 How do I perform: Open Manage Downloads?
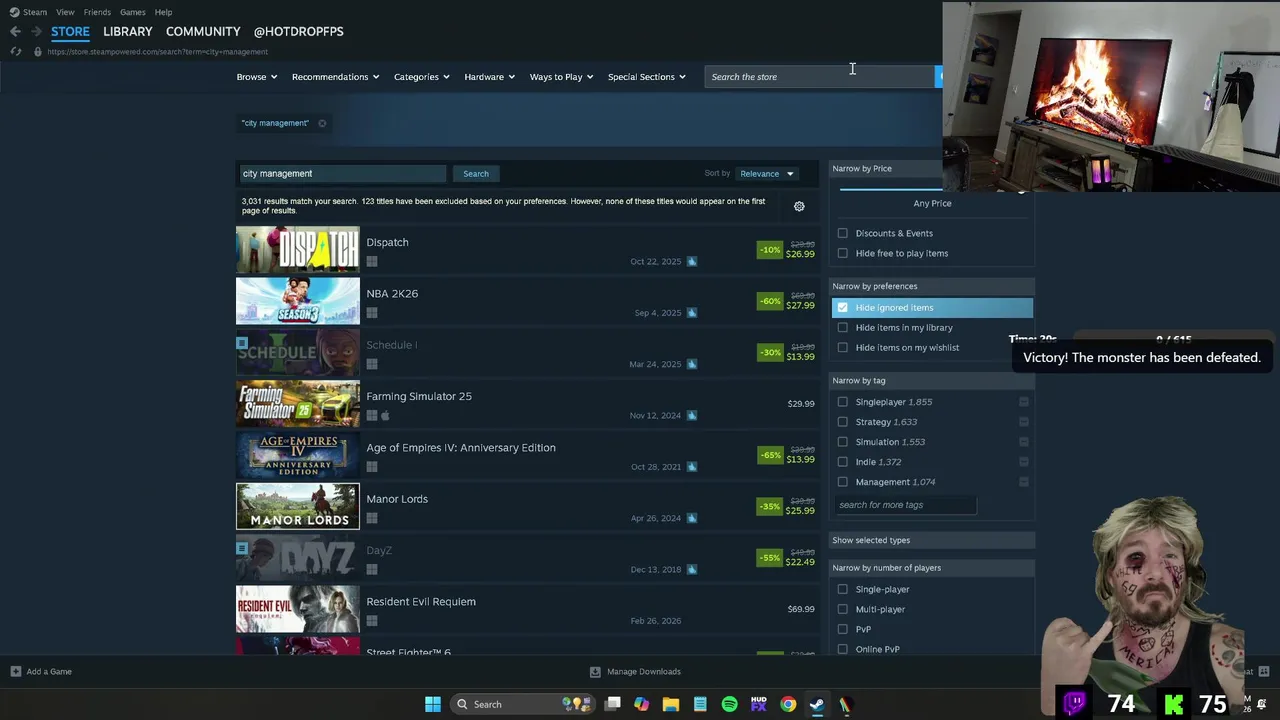(x=643, y=671)
